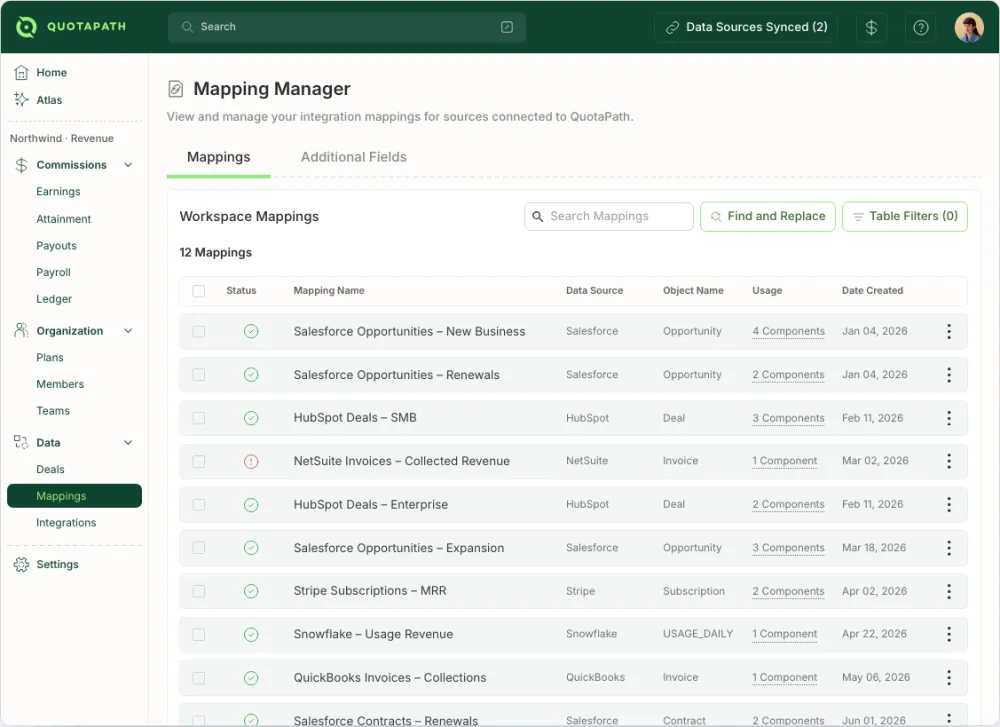This screenshot has height=727, width=1000.
Task: Open the dollar sign icon in header
Action: [x=871, y=27]
